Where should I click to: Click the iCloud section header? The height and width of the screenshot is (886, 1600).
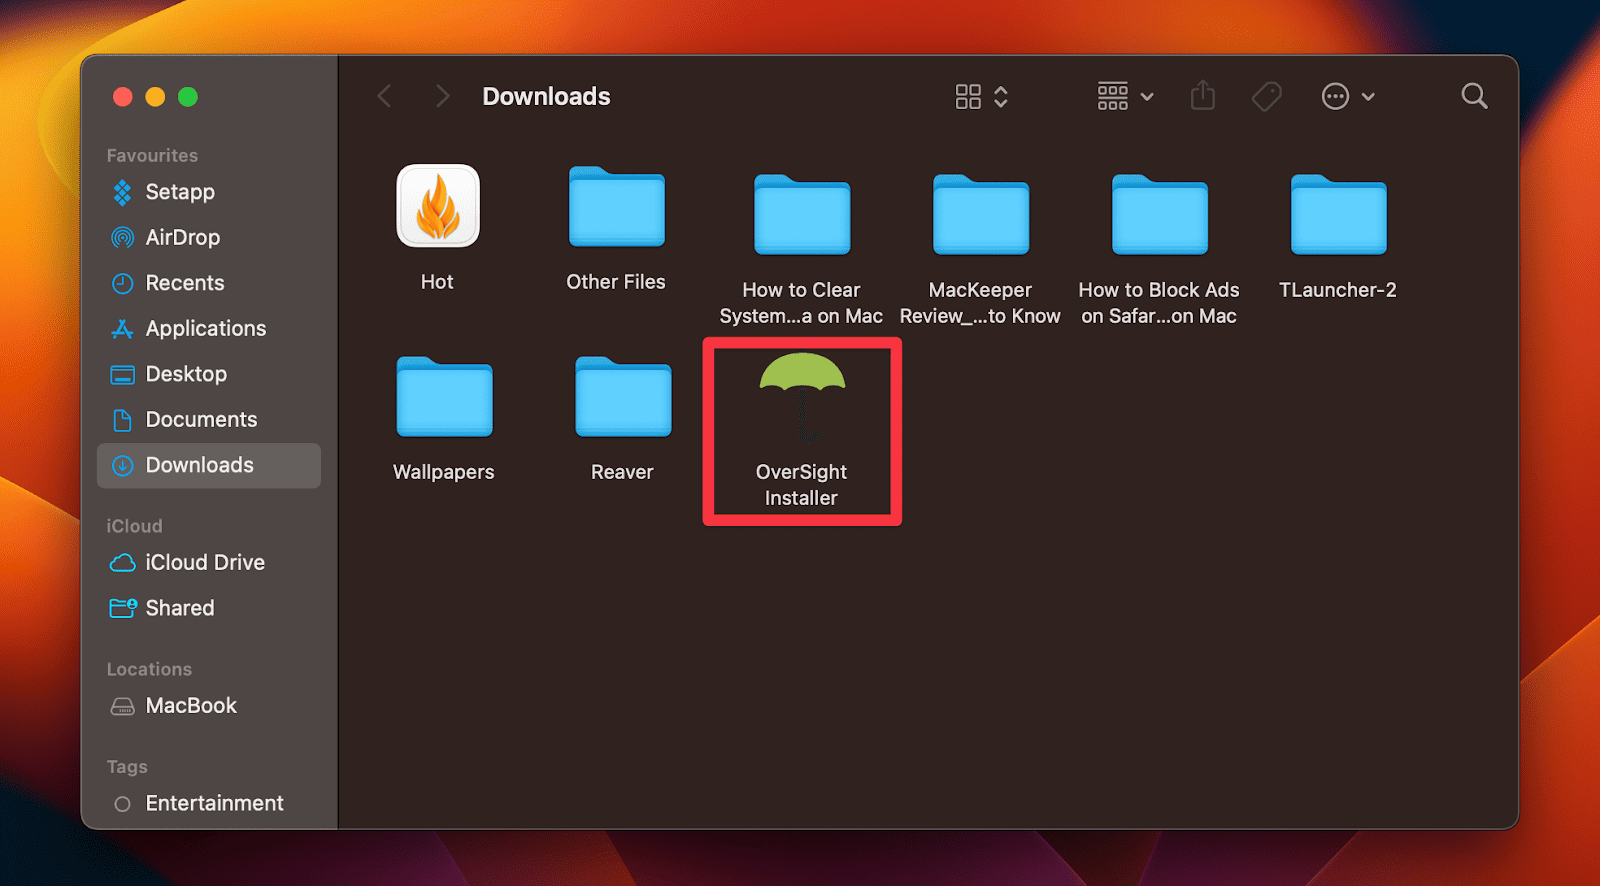pyautogui.click(x=134, y=526)
